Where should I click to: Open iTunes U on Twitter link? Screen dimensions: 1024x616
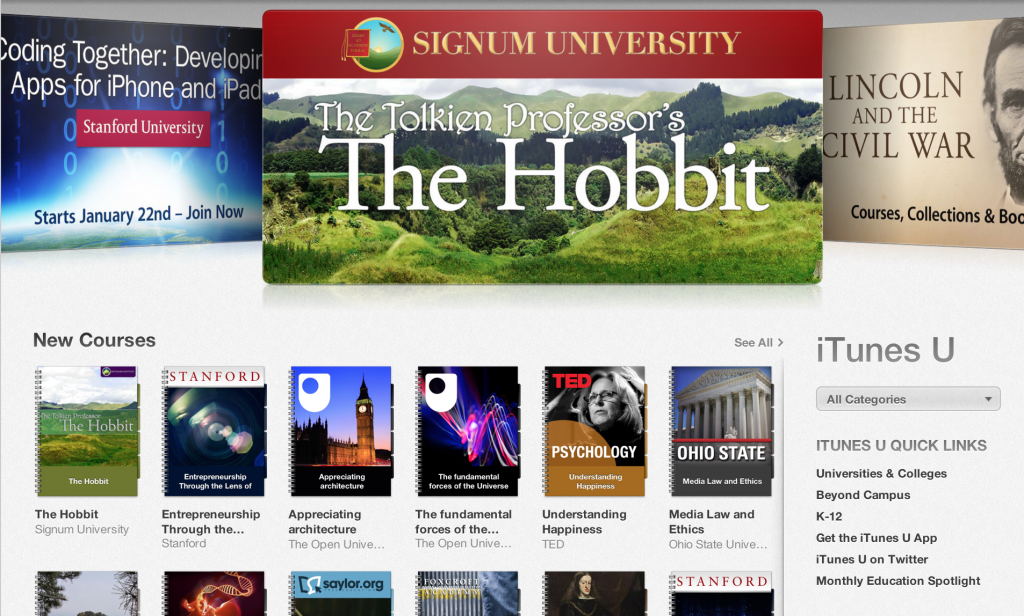click(871, 559)
